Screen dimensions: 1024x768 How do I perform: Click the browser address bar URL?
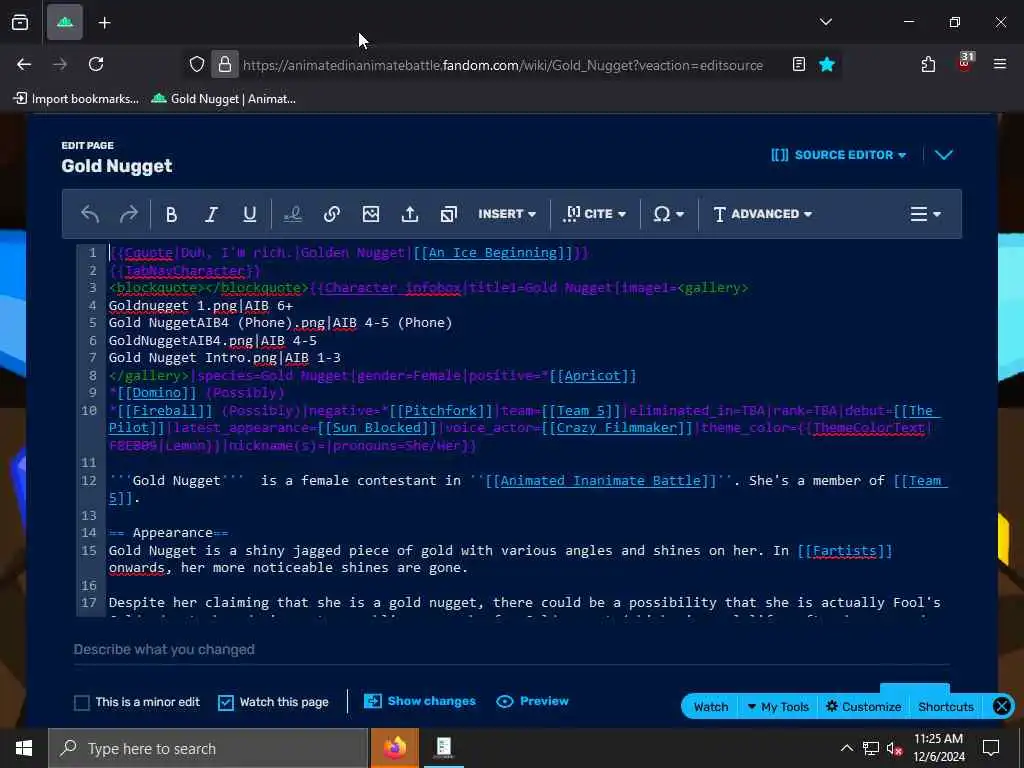click(503, 65)
